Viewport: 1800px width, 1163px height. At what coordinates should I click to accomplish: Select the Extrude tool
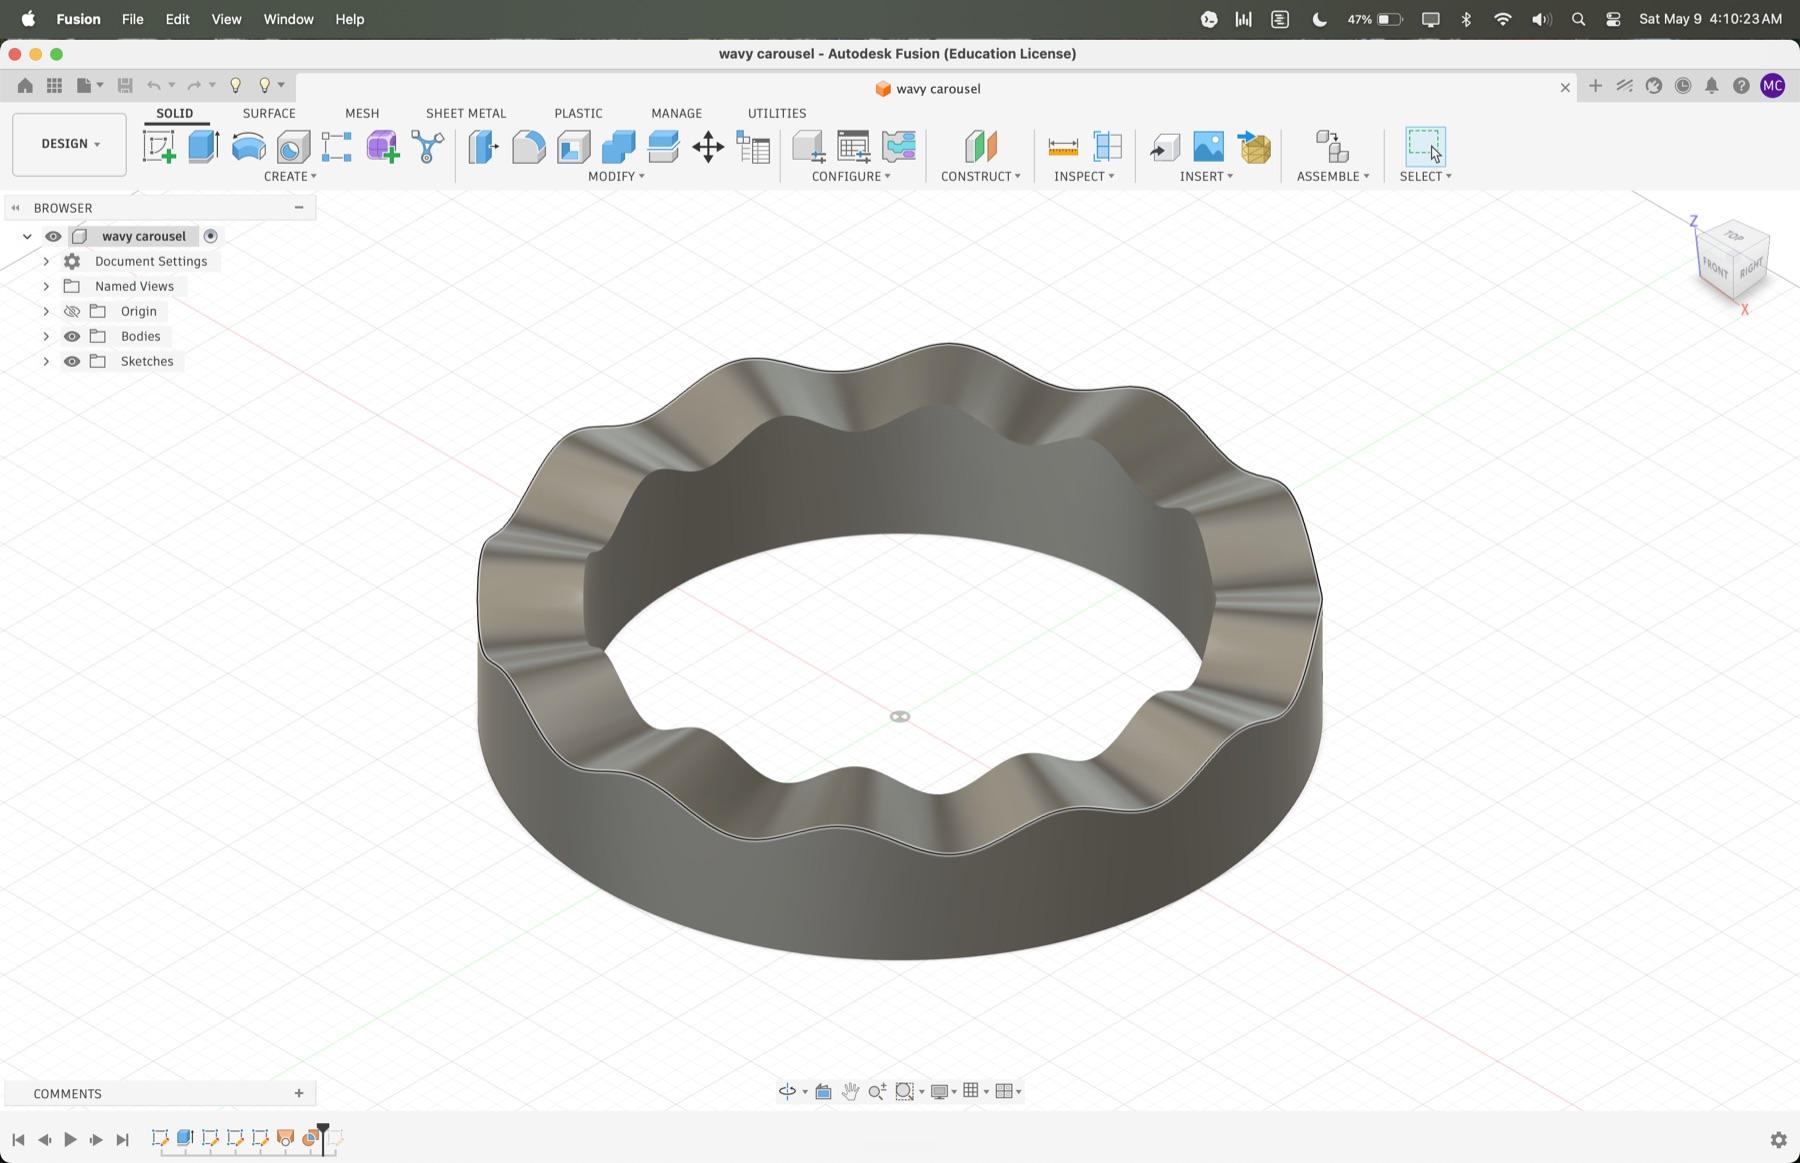[x=204, y=147]
